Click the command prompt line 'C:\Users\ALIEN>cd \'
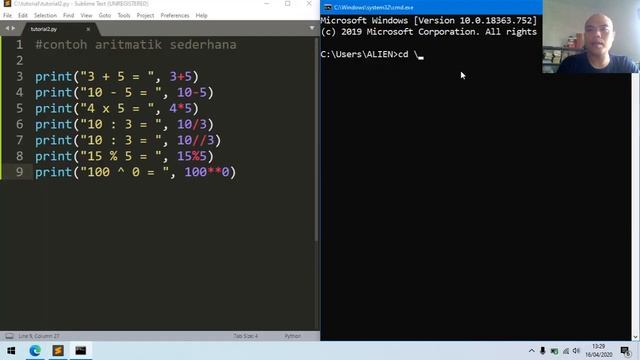Viewport: 640px width, 360px height. coord(372,54)
